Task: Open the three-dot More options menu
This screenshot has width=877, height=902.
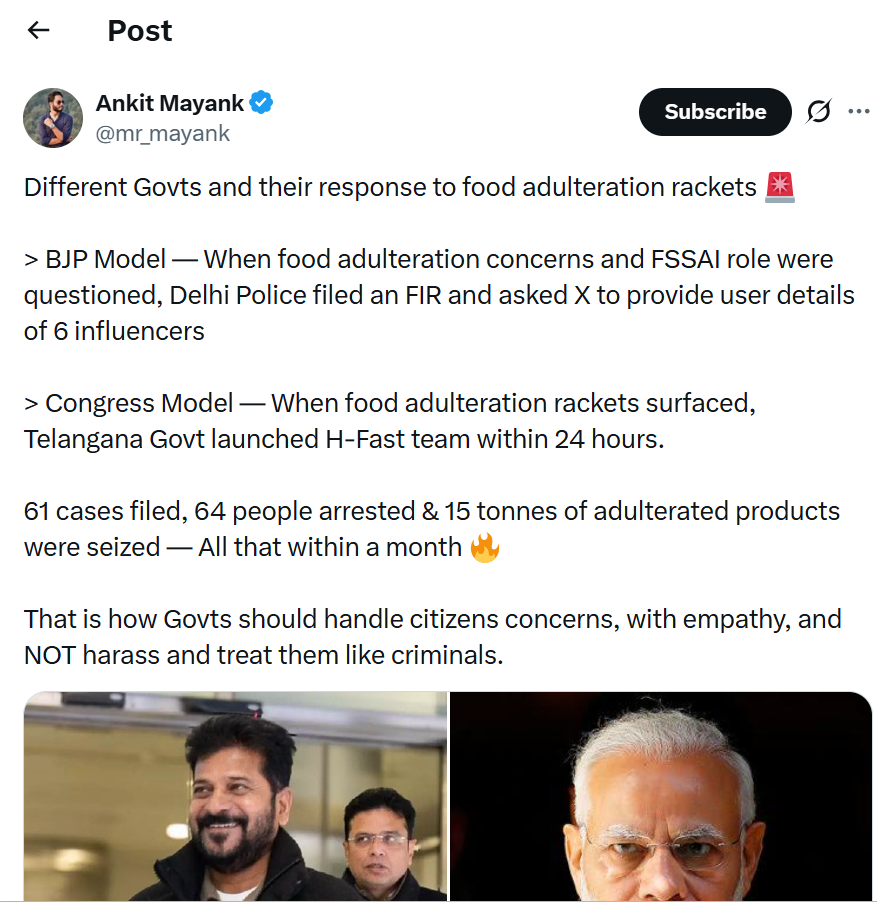Action: coord(858,112)
